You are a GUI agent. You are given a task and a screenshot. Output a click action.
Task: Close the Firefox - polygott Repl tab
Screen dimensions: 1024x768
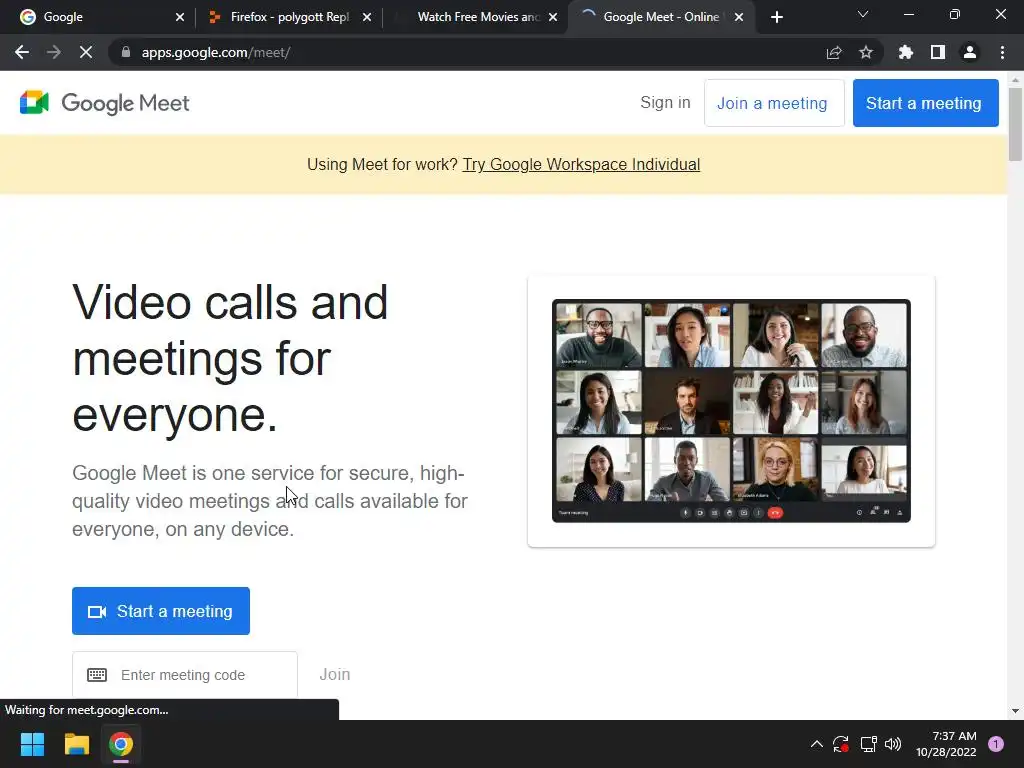[x=367, y=17]
